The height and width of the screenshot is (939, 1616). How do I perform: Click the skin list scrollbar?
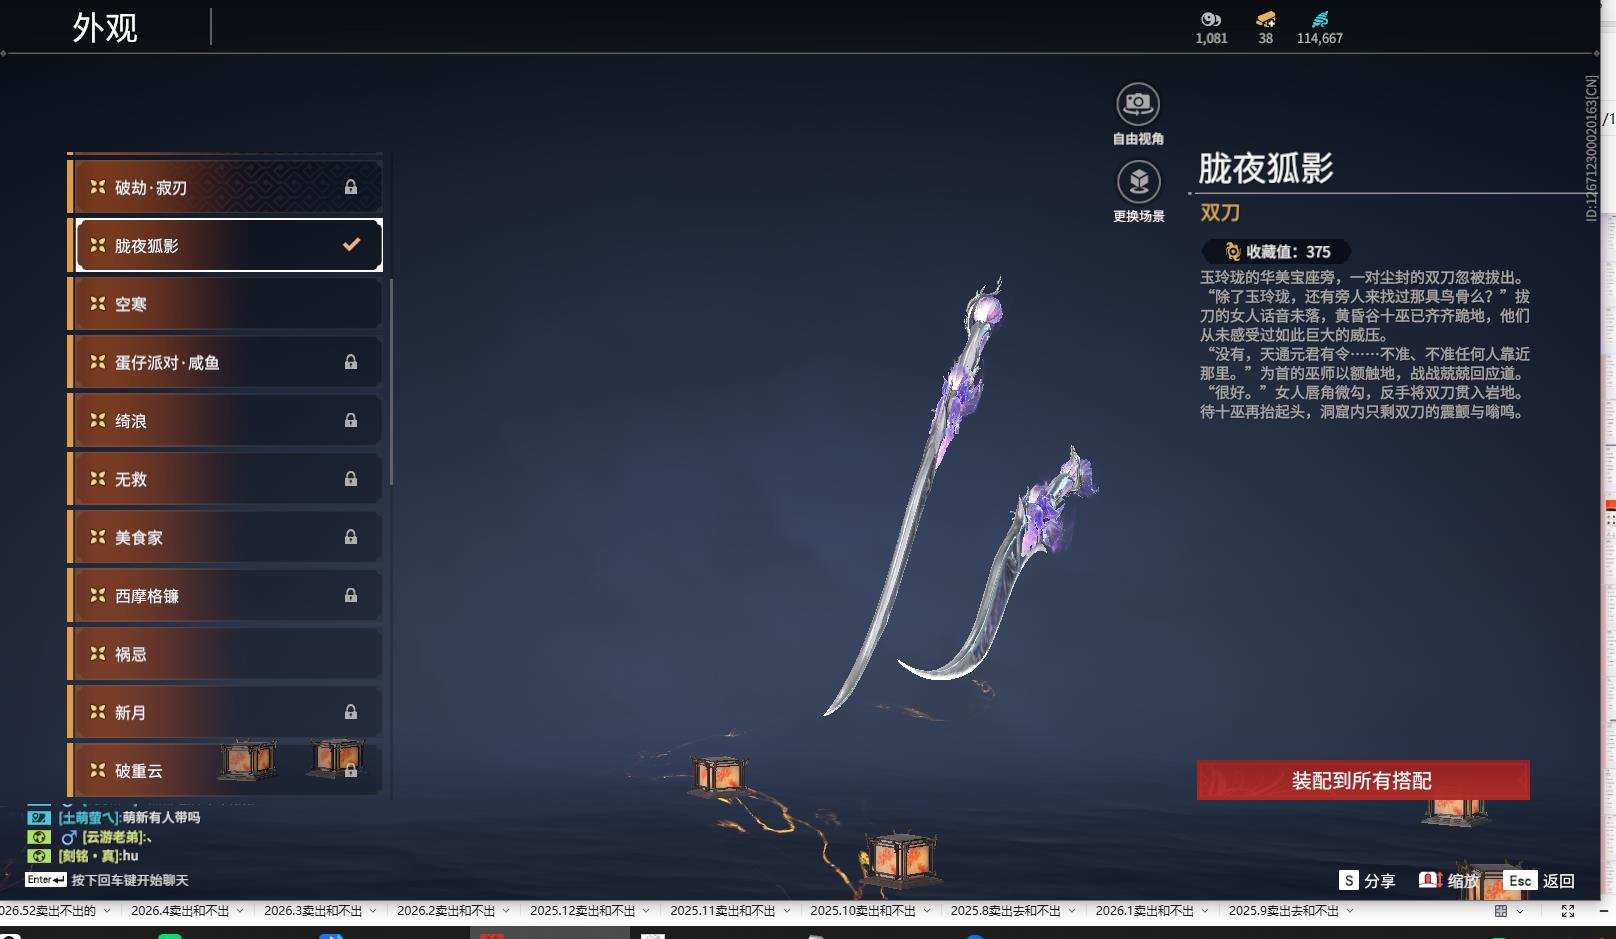pos(391,383)
